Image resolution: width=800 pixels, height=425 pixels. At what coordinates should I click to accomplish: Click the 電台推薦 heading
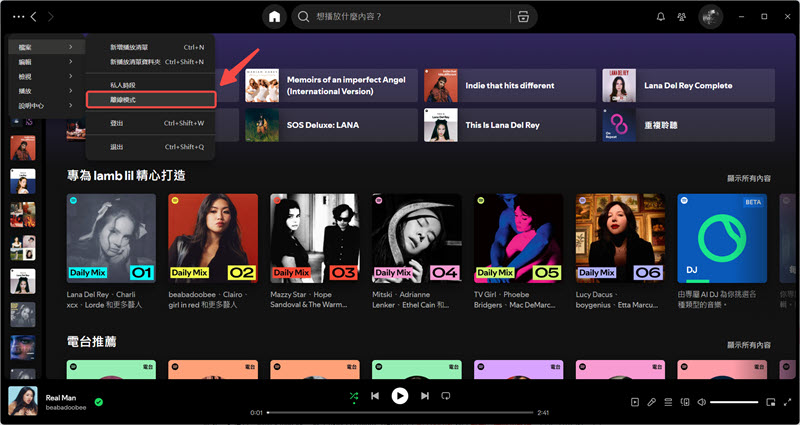(x=92, y=342)
